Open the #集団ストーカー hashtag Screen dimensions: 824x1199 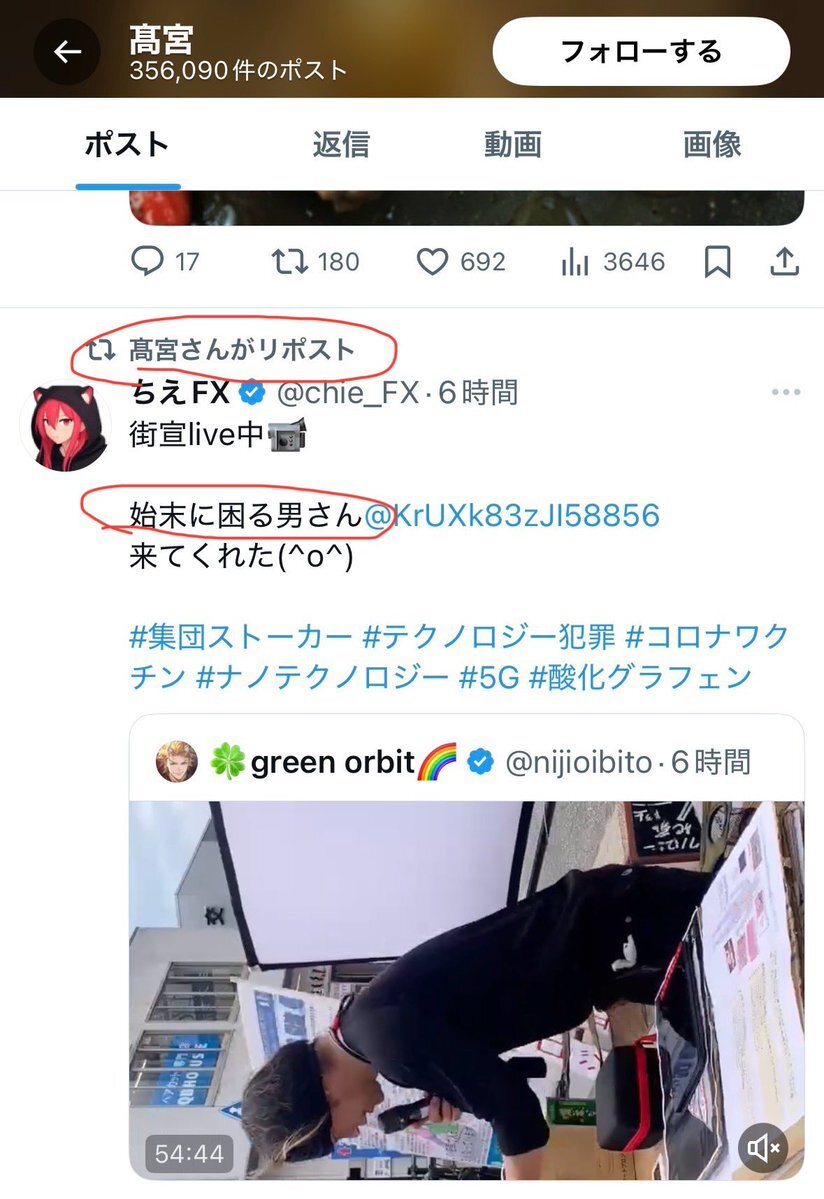[241, 636]
